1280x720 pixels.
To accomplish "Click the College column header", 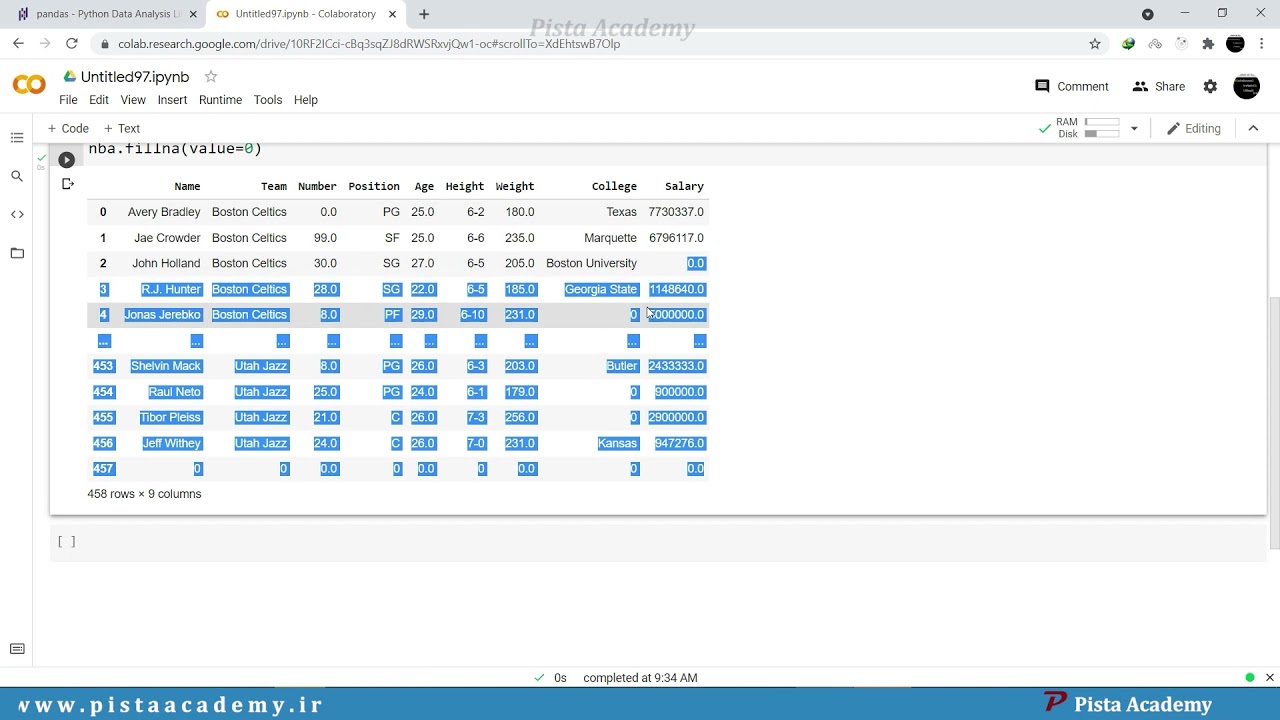I will click(614, 186).
